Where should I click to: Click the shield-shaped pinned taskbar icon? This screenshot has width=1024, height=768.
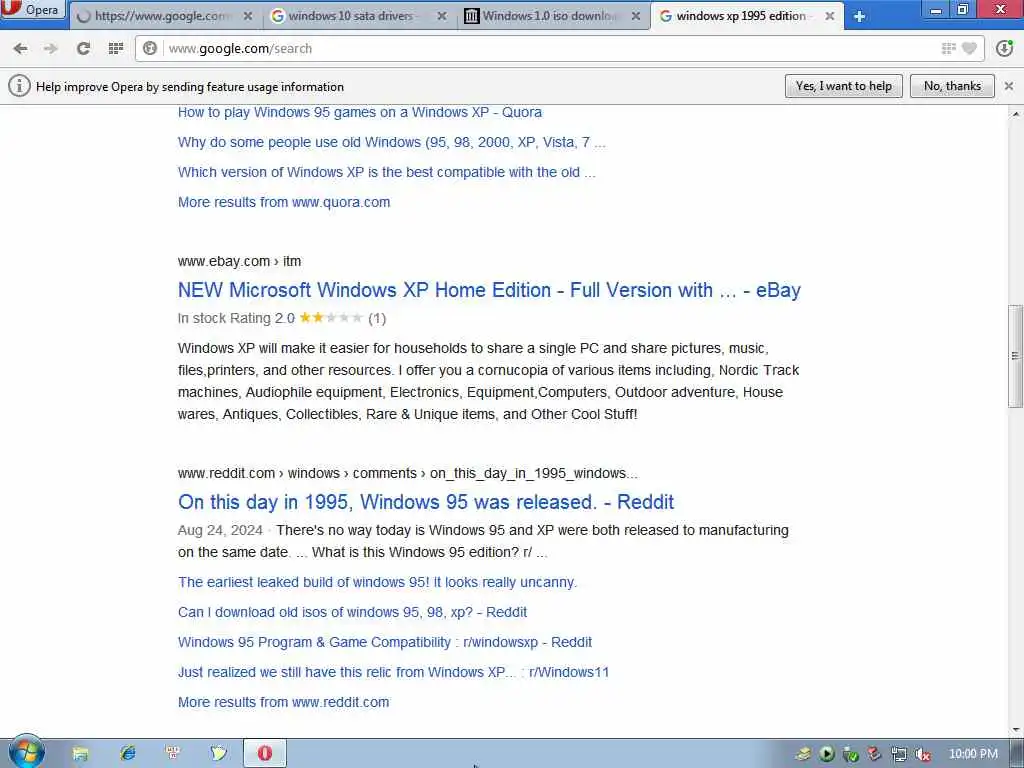[x=219, y=754]
